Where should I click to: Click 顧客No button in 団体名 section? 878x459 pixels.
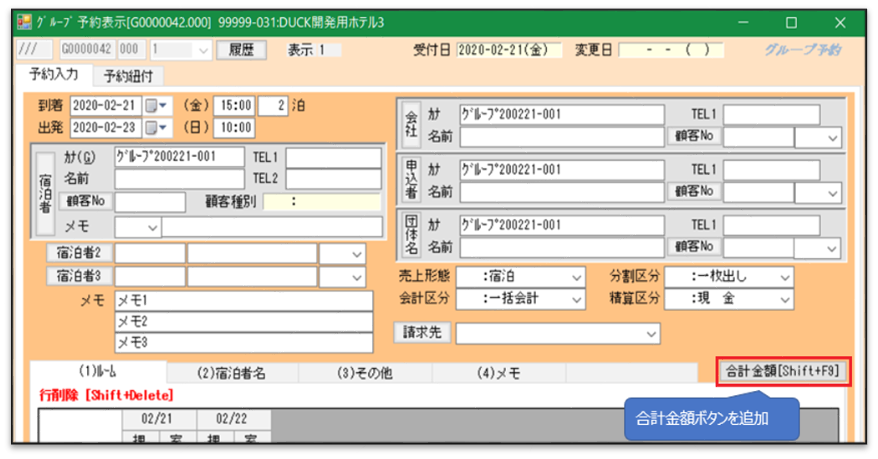tap(694, 247)
